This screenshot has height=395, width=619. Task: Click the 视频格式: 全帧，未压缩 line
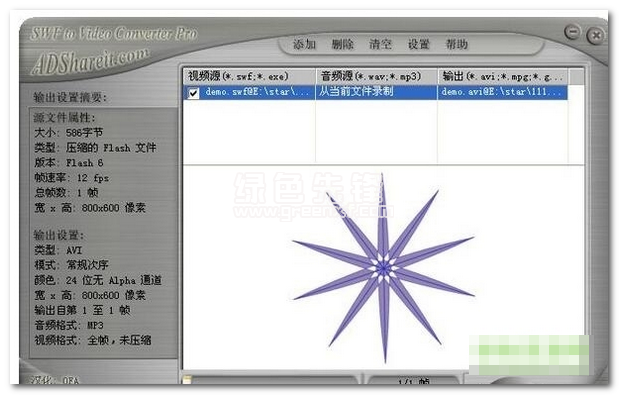coord(93,340)
